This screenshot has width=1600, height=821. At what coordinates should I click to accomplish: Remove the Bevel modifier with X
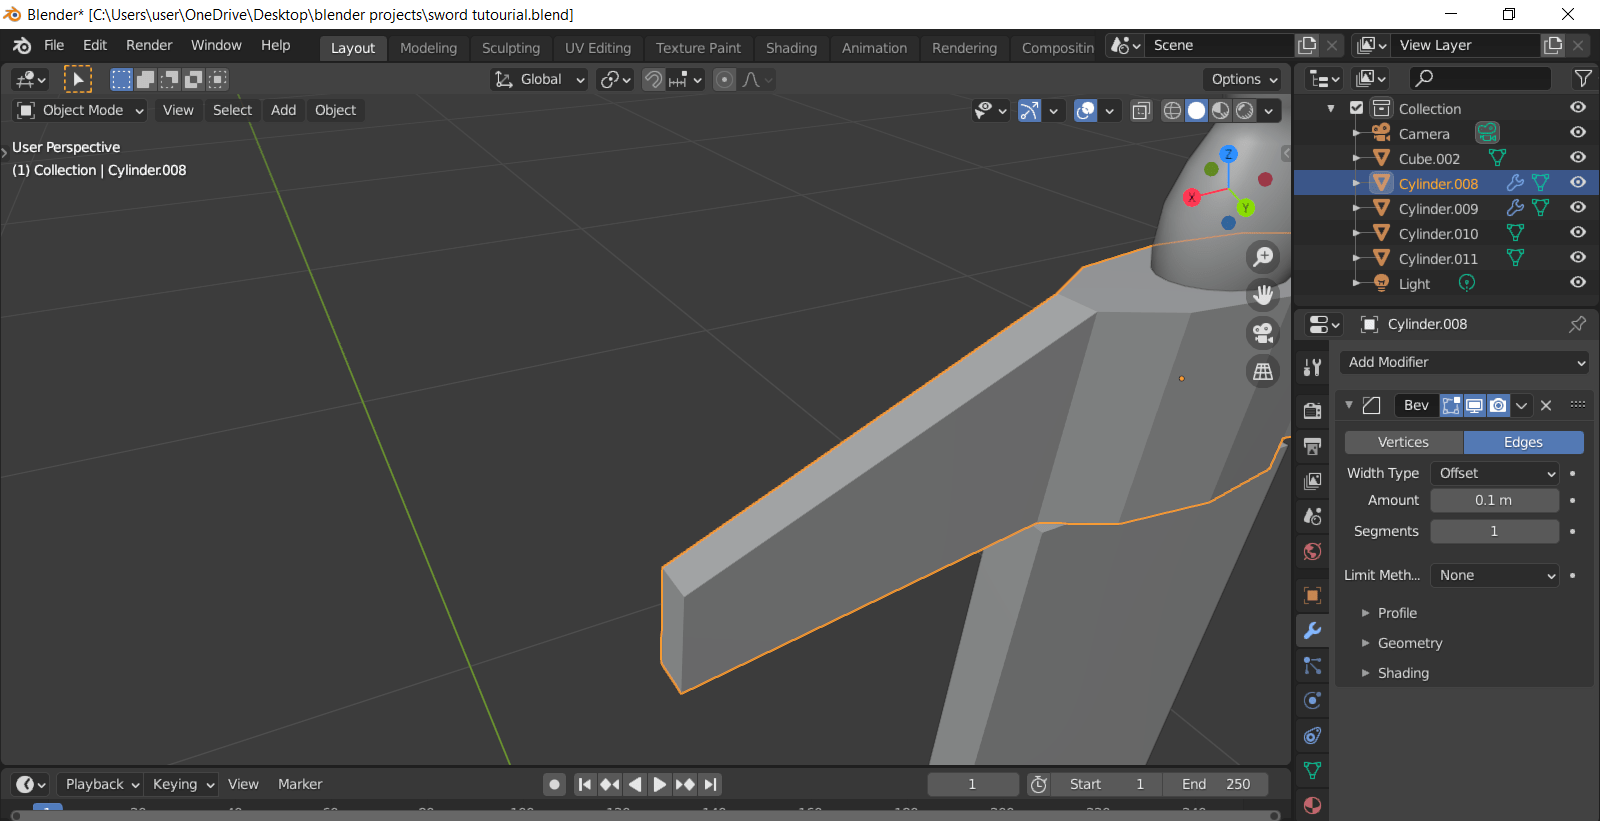[x=1546, y=405]
